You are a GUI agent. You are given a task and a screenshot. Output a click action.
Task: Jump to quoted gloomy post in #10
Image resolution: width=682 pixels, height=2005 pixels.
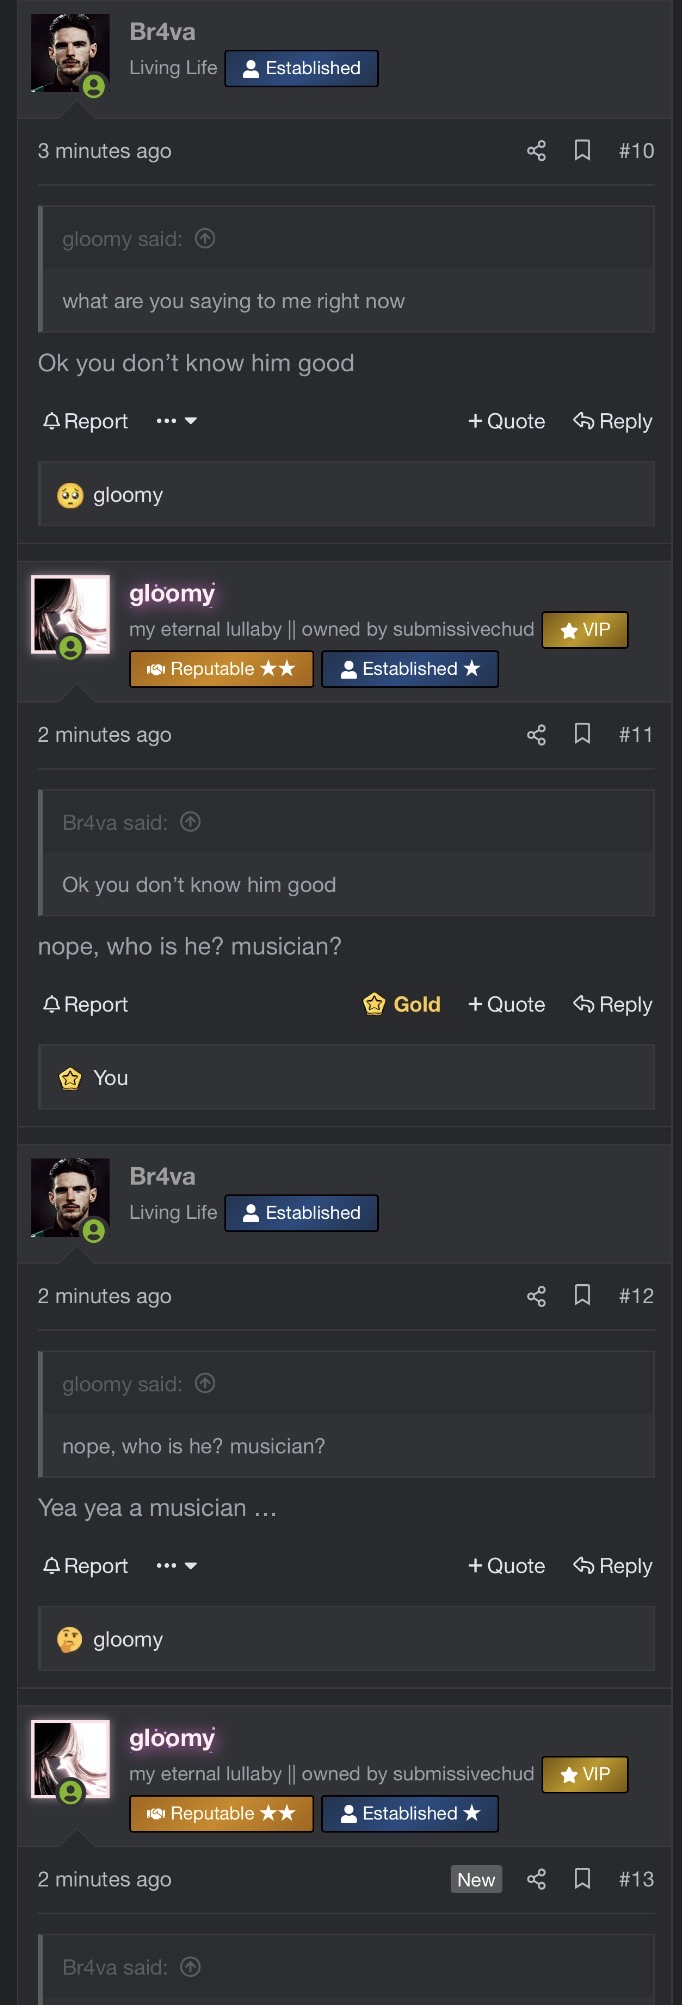(x=205, y=238)
